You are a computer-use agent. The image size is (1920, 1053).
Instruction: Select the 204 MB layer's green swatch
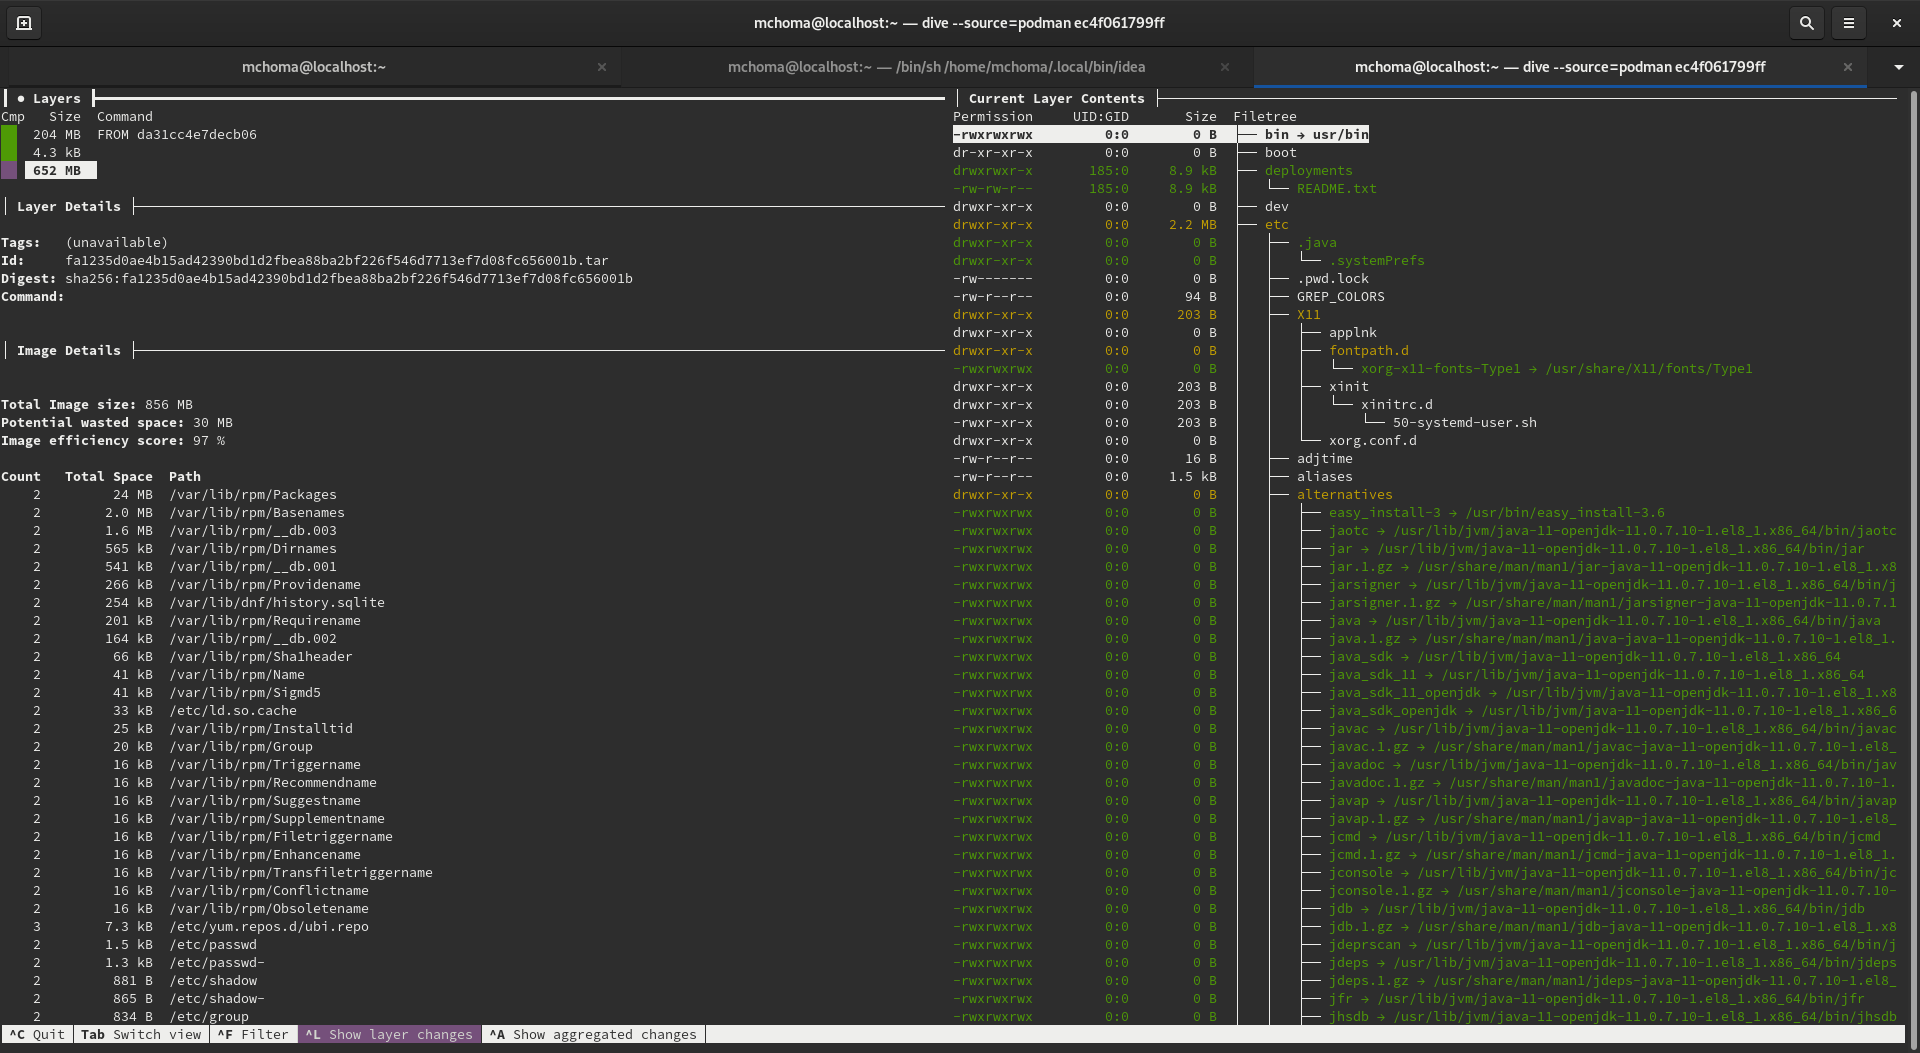9,135
